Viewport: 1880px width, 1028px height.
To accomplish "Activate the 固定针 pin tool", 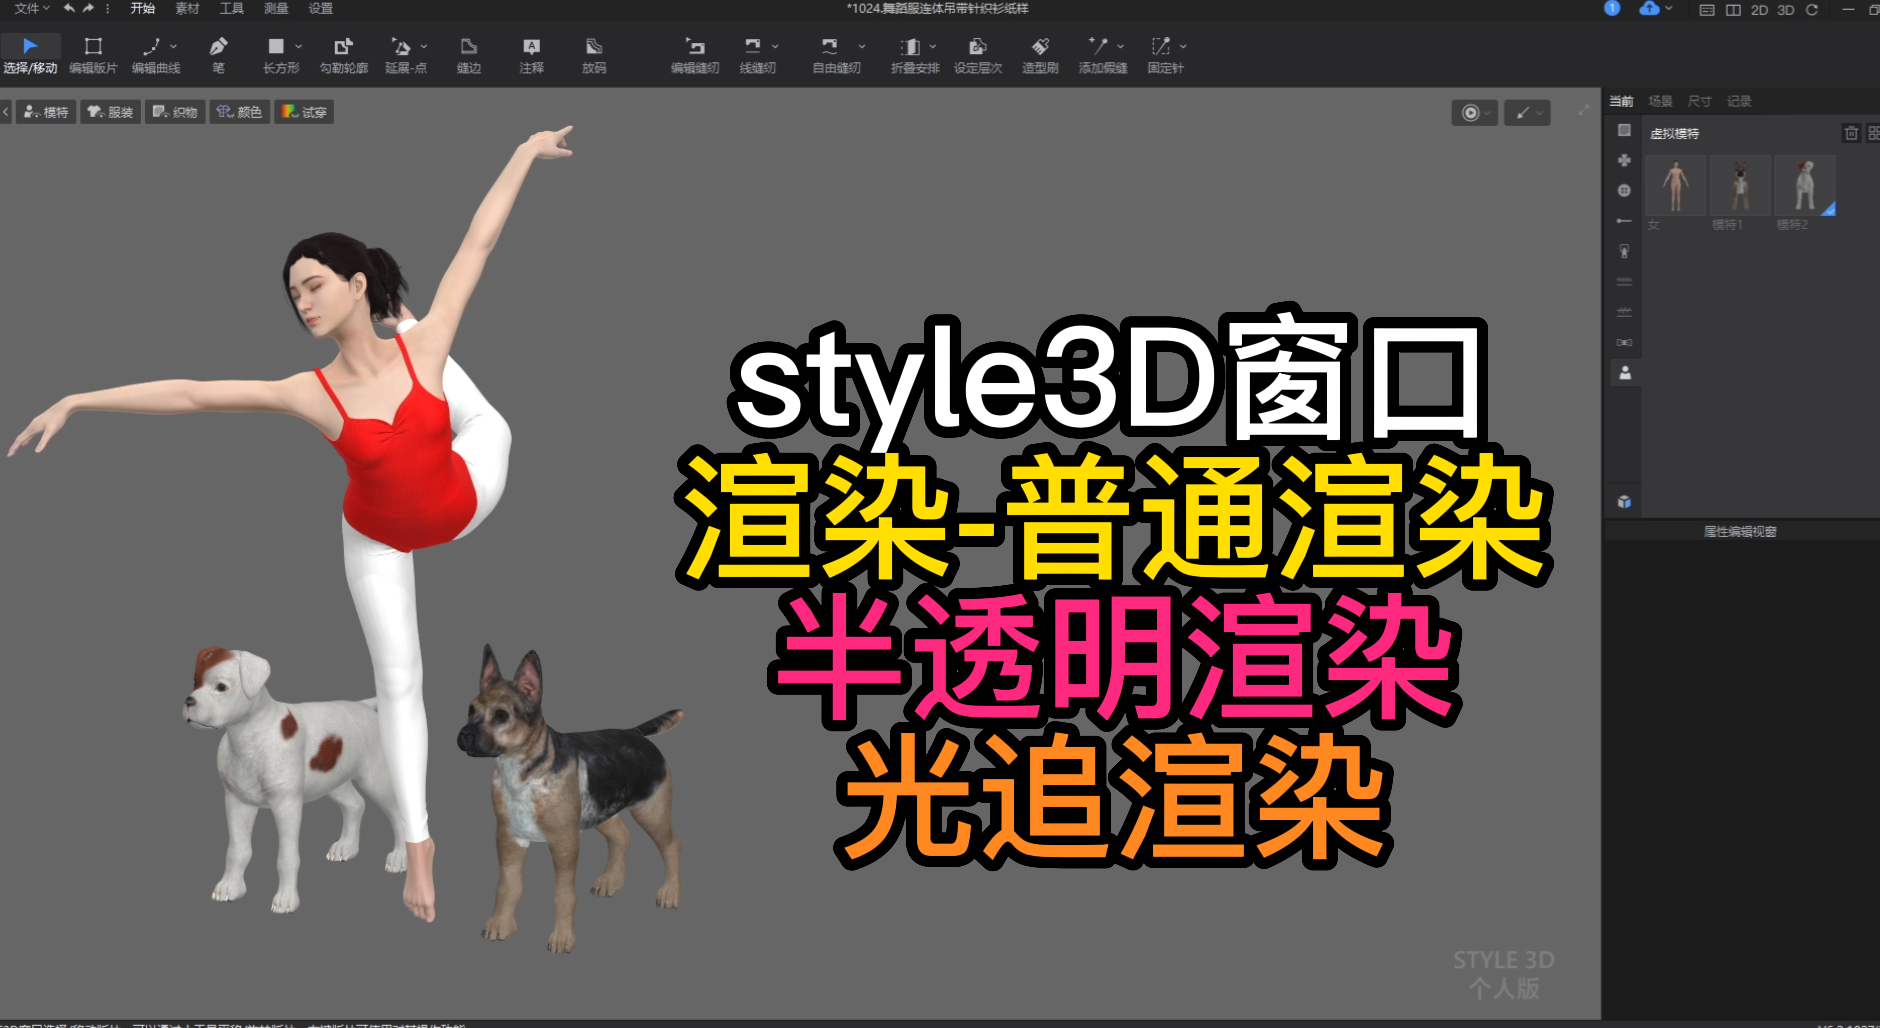I will pos(1165,55).
